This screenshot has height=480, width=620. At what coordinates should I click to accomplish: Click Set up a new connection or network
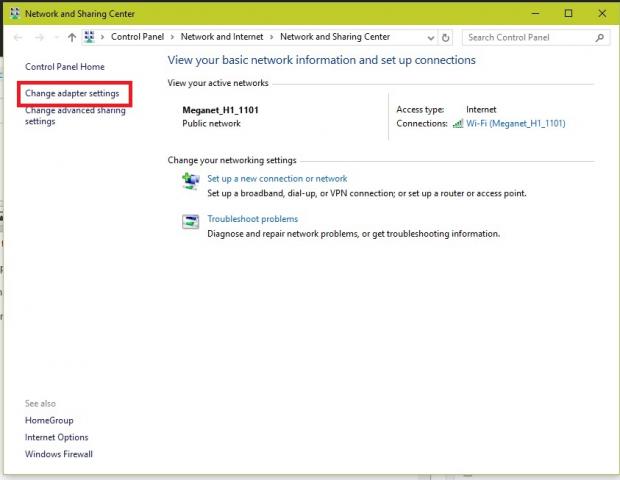click(x=277, y=179)
